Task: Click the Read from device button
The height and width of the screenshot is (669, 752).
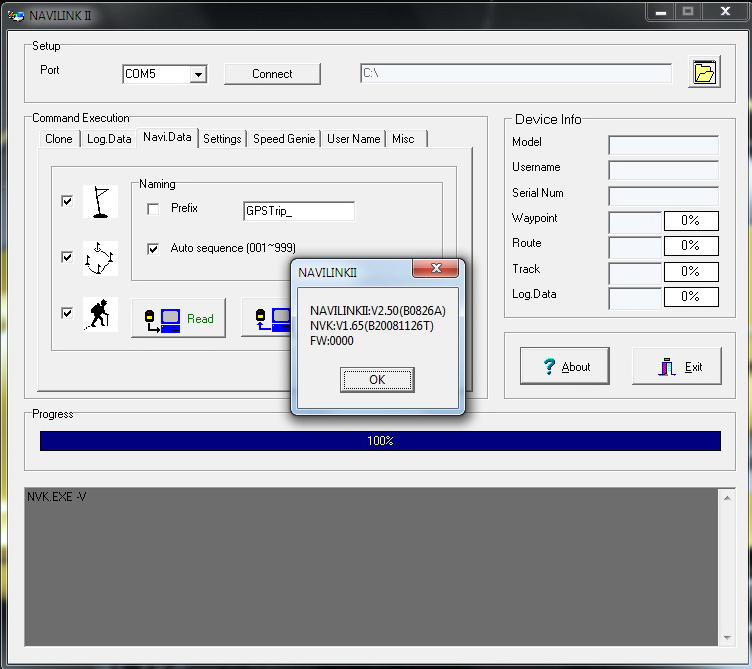Action: pos(178,318)
